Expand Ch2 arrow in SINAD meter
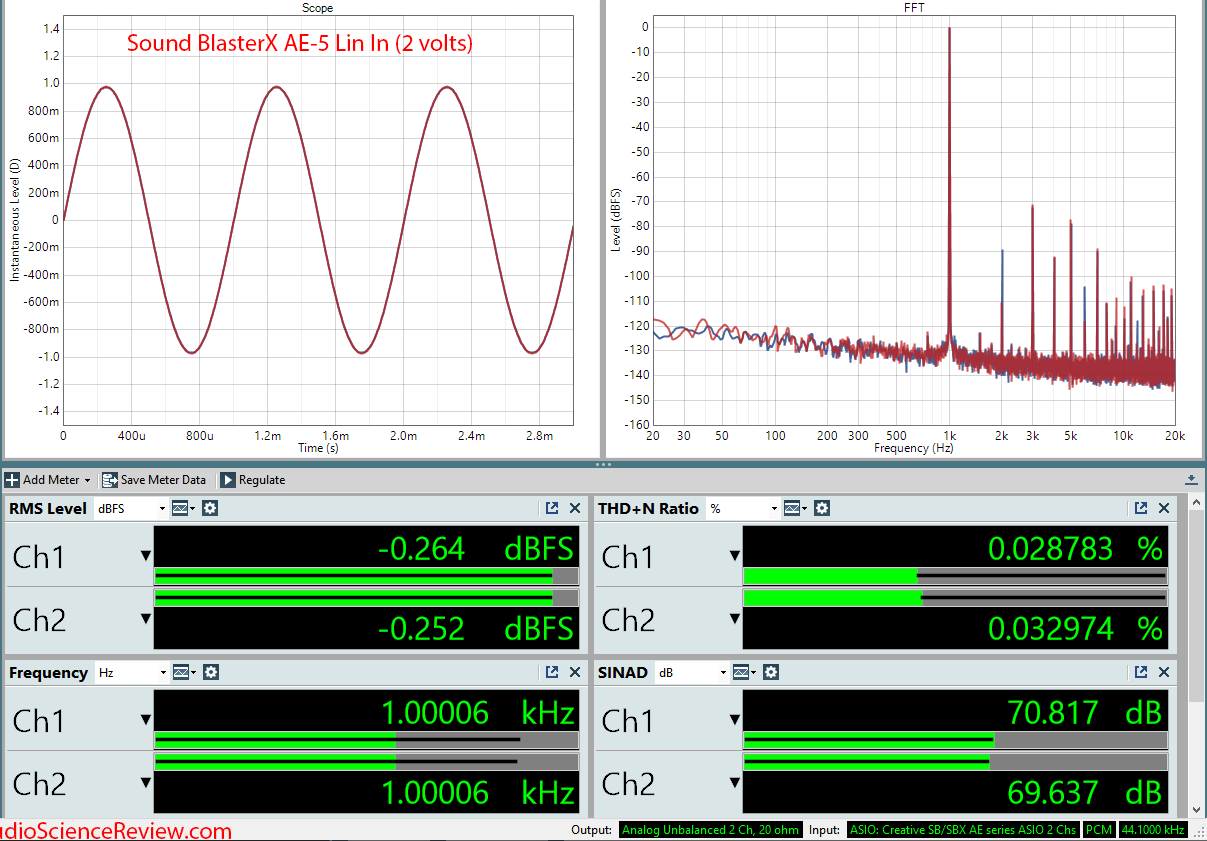1207x841 pixels. (735, 784)
